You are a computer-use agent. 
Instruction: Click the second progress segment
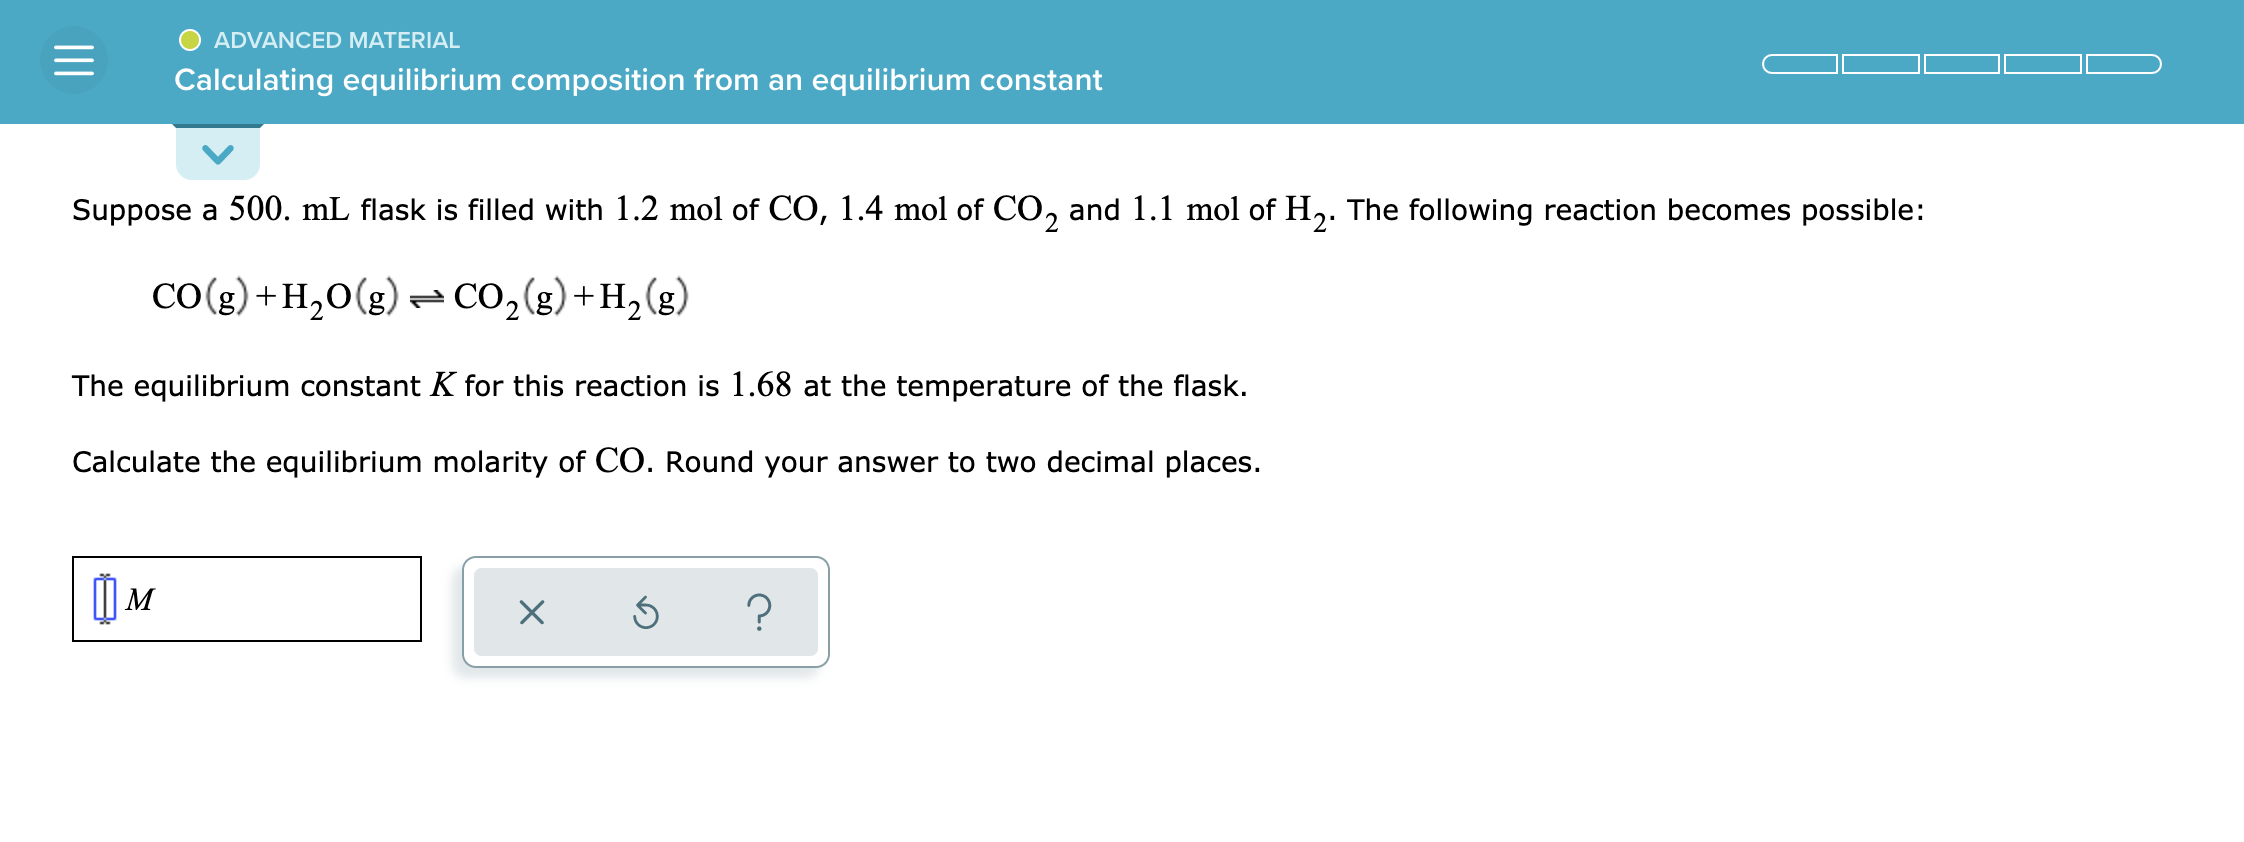click(x=1881, y=64)
